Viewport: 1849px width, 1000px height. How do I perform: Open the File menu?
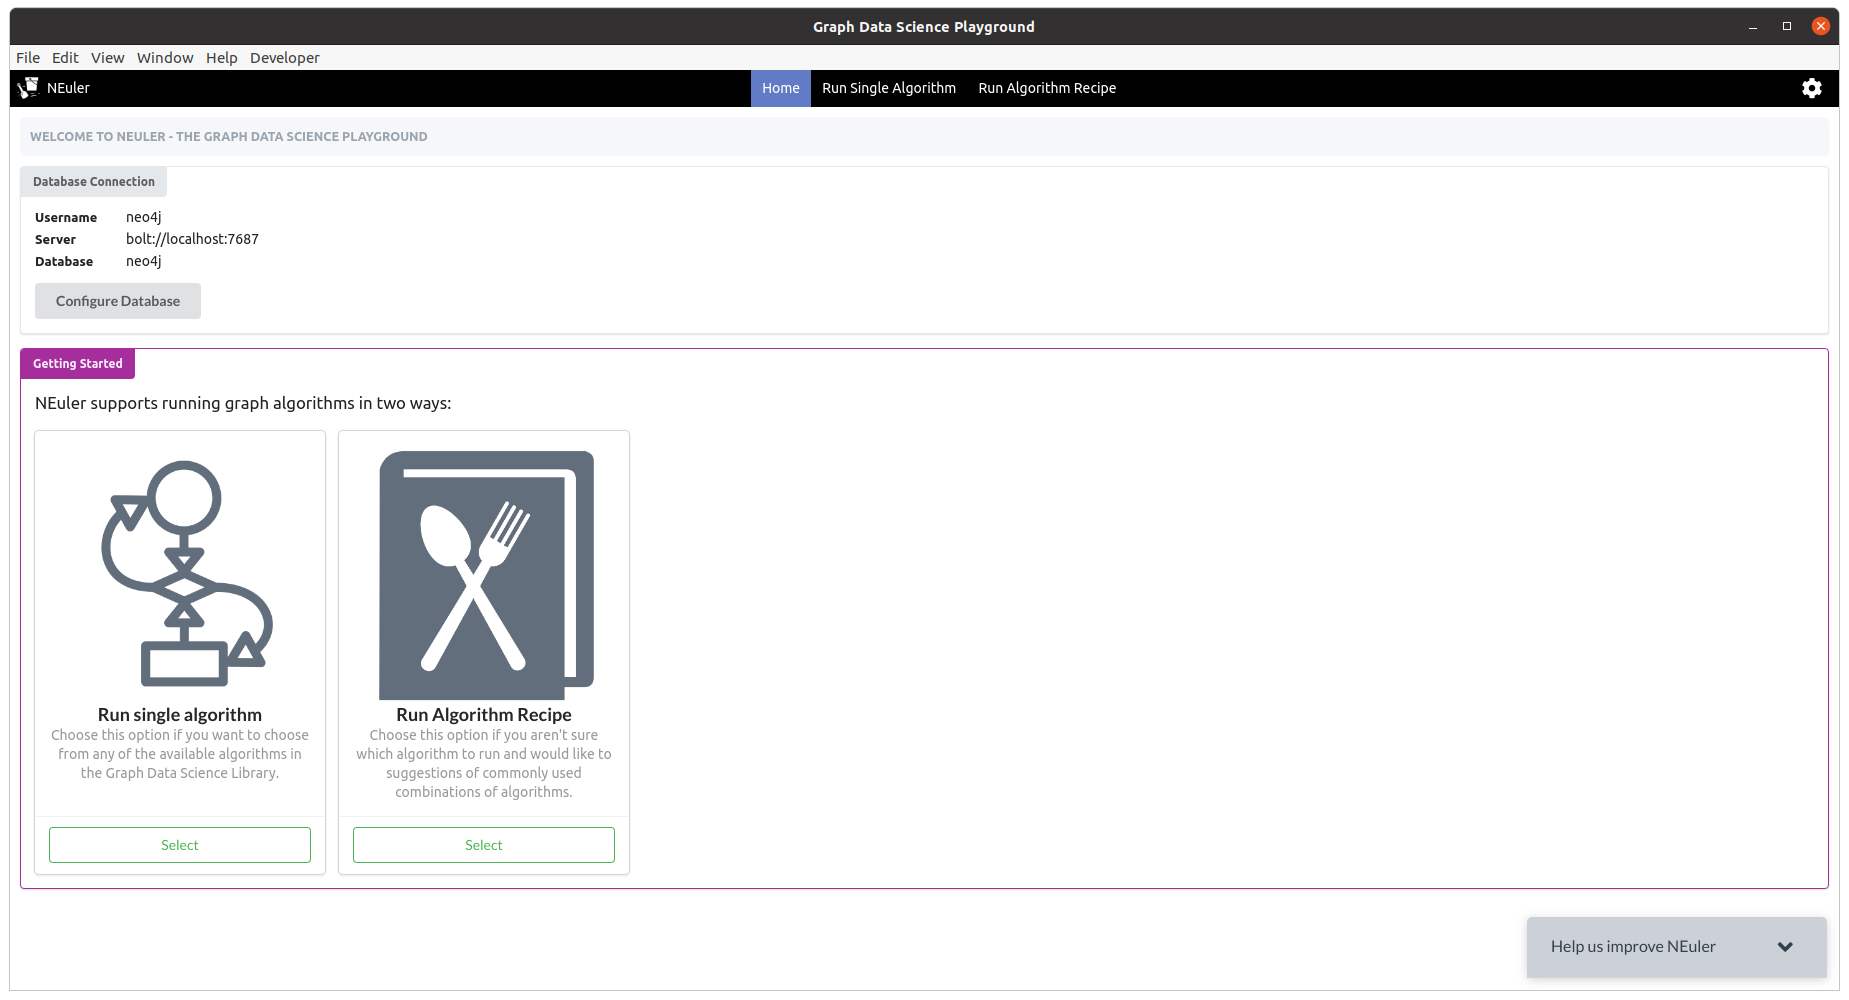click(28, 58)
